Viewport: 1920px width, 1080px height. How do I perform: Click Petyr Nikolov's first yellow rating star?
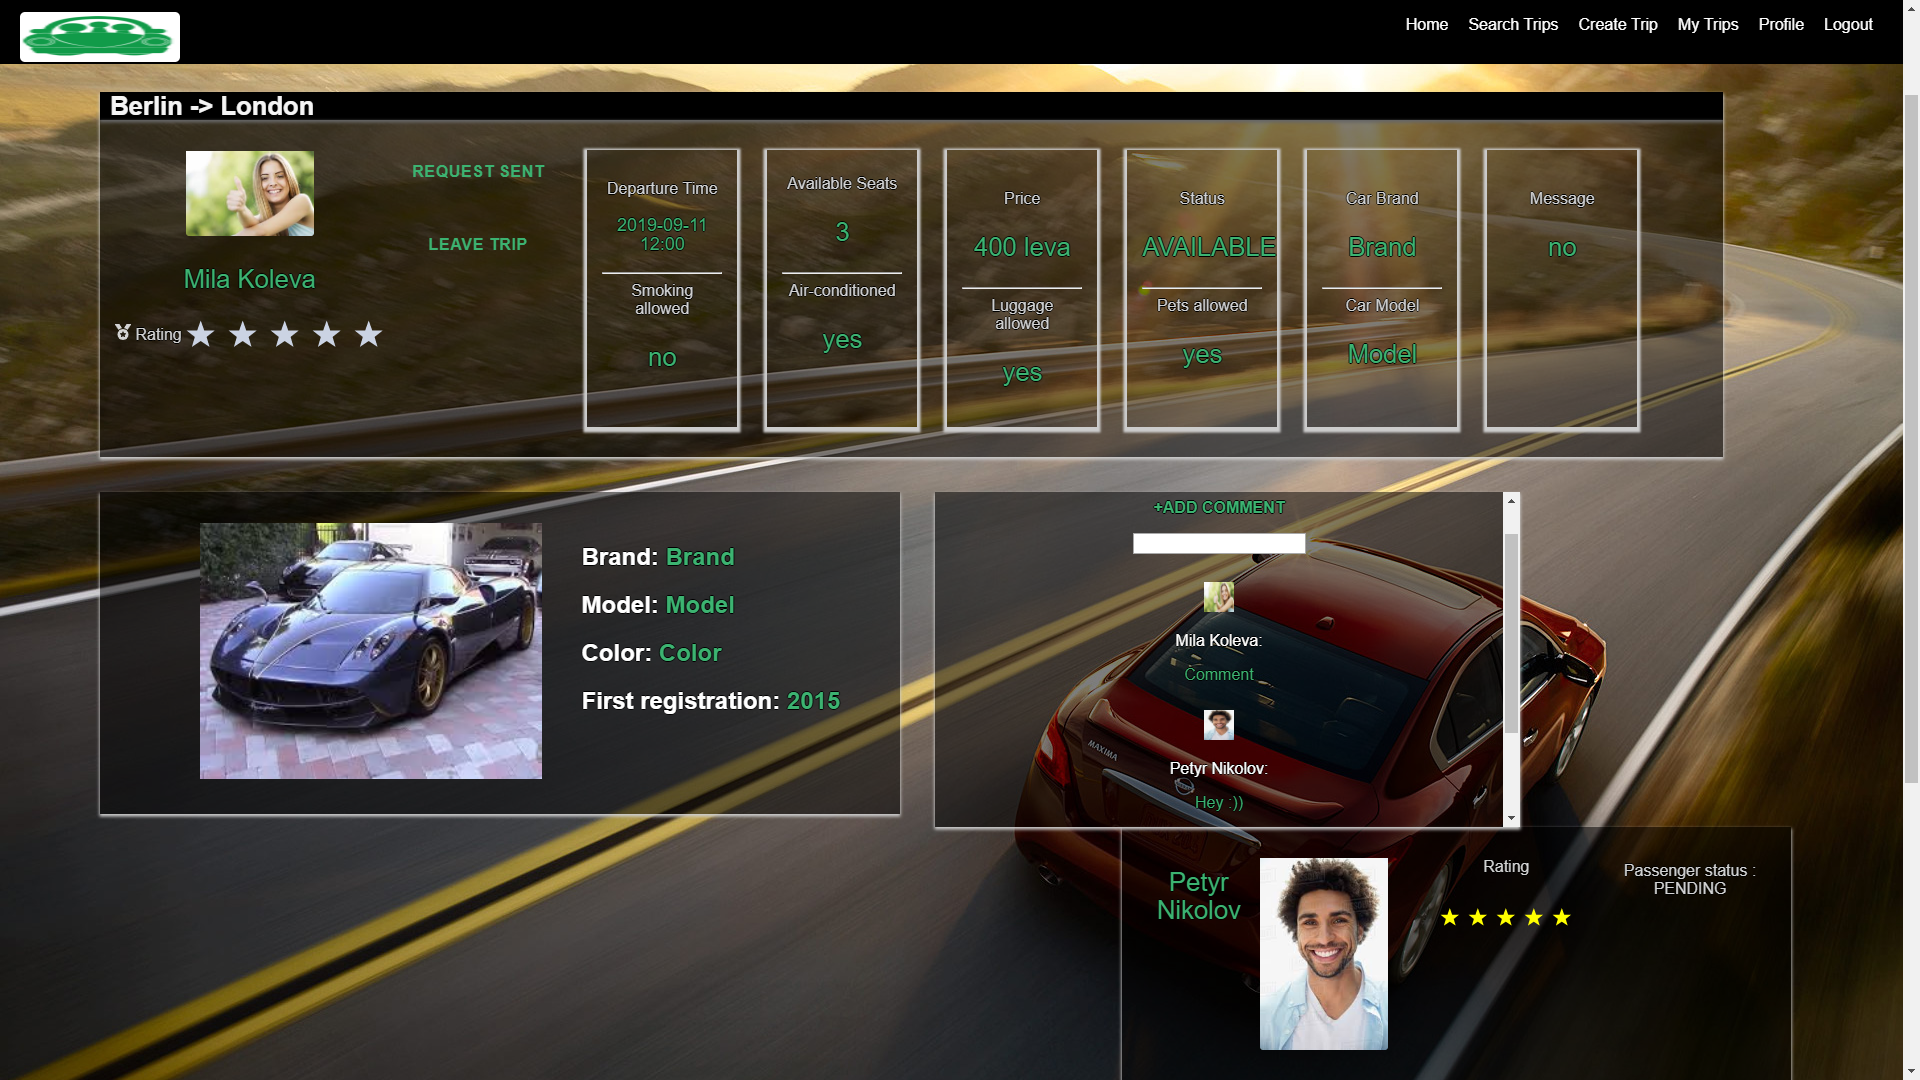pos(1450,917)
